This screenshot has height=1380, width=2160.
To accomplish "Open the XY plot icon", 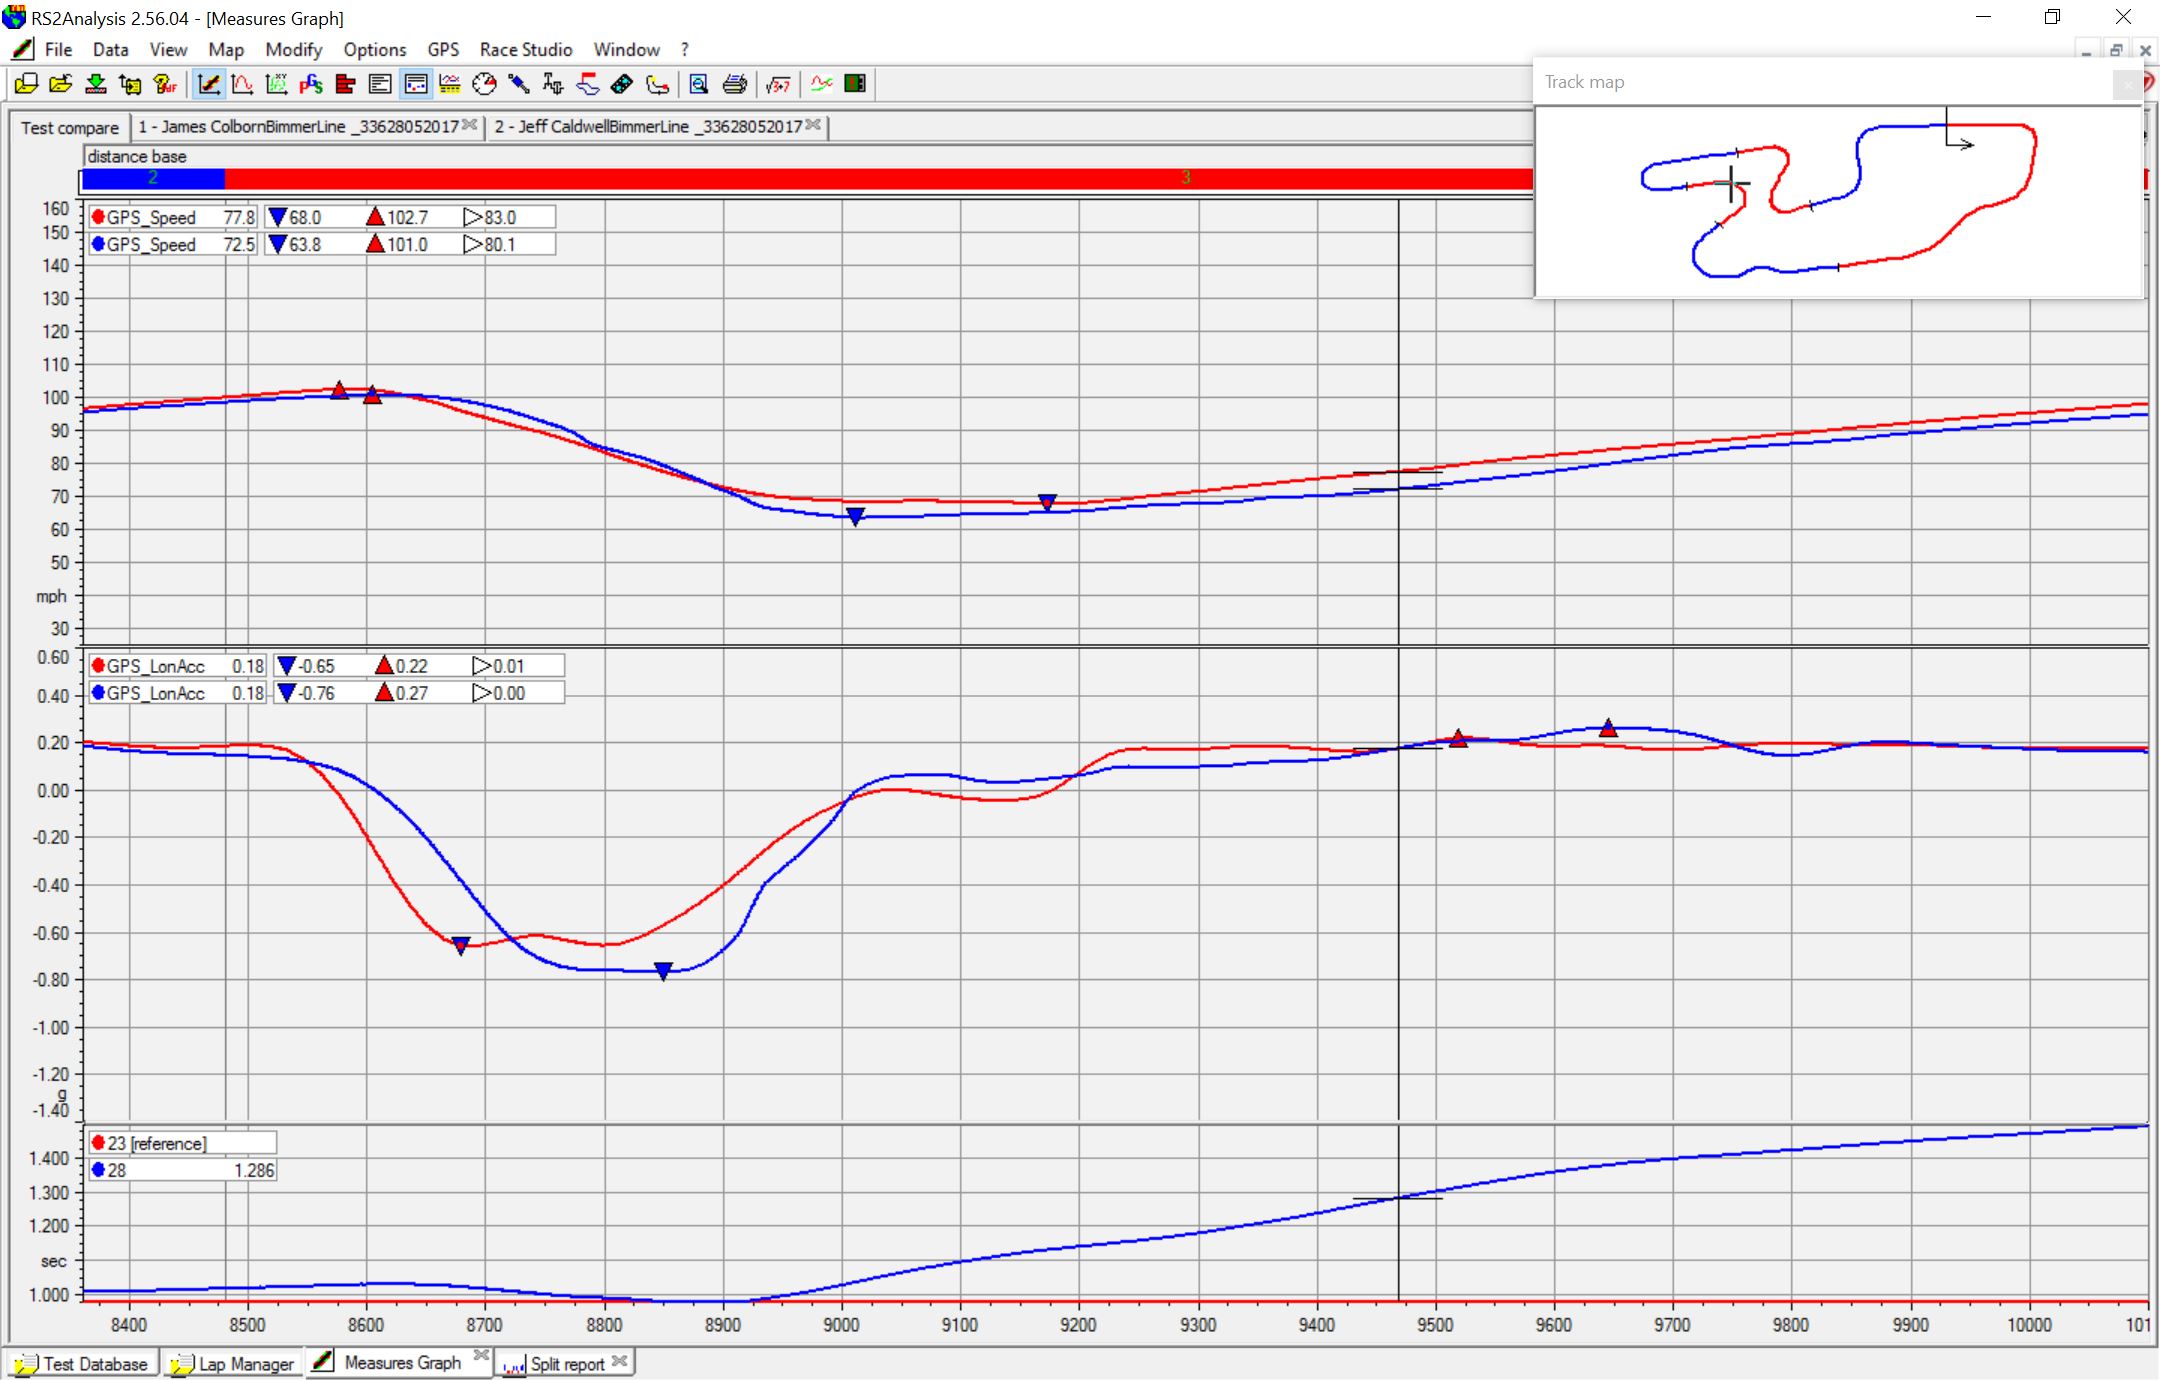I will point(277,84).
